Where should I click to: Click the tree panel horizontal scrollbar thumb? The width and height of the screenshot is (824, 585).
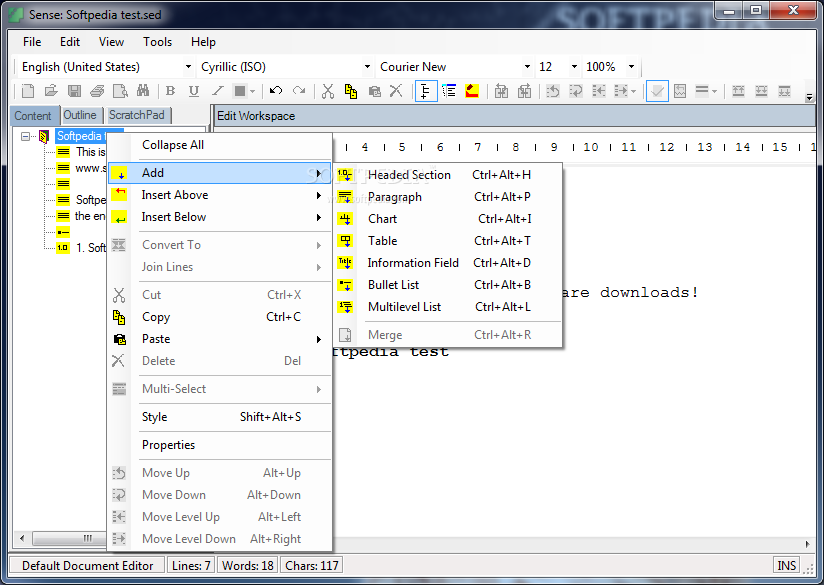click(69, 538)
